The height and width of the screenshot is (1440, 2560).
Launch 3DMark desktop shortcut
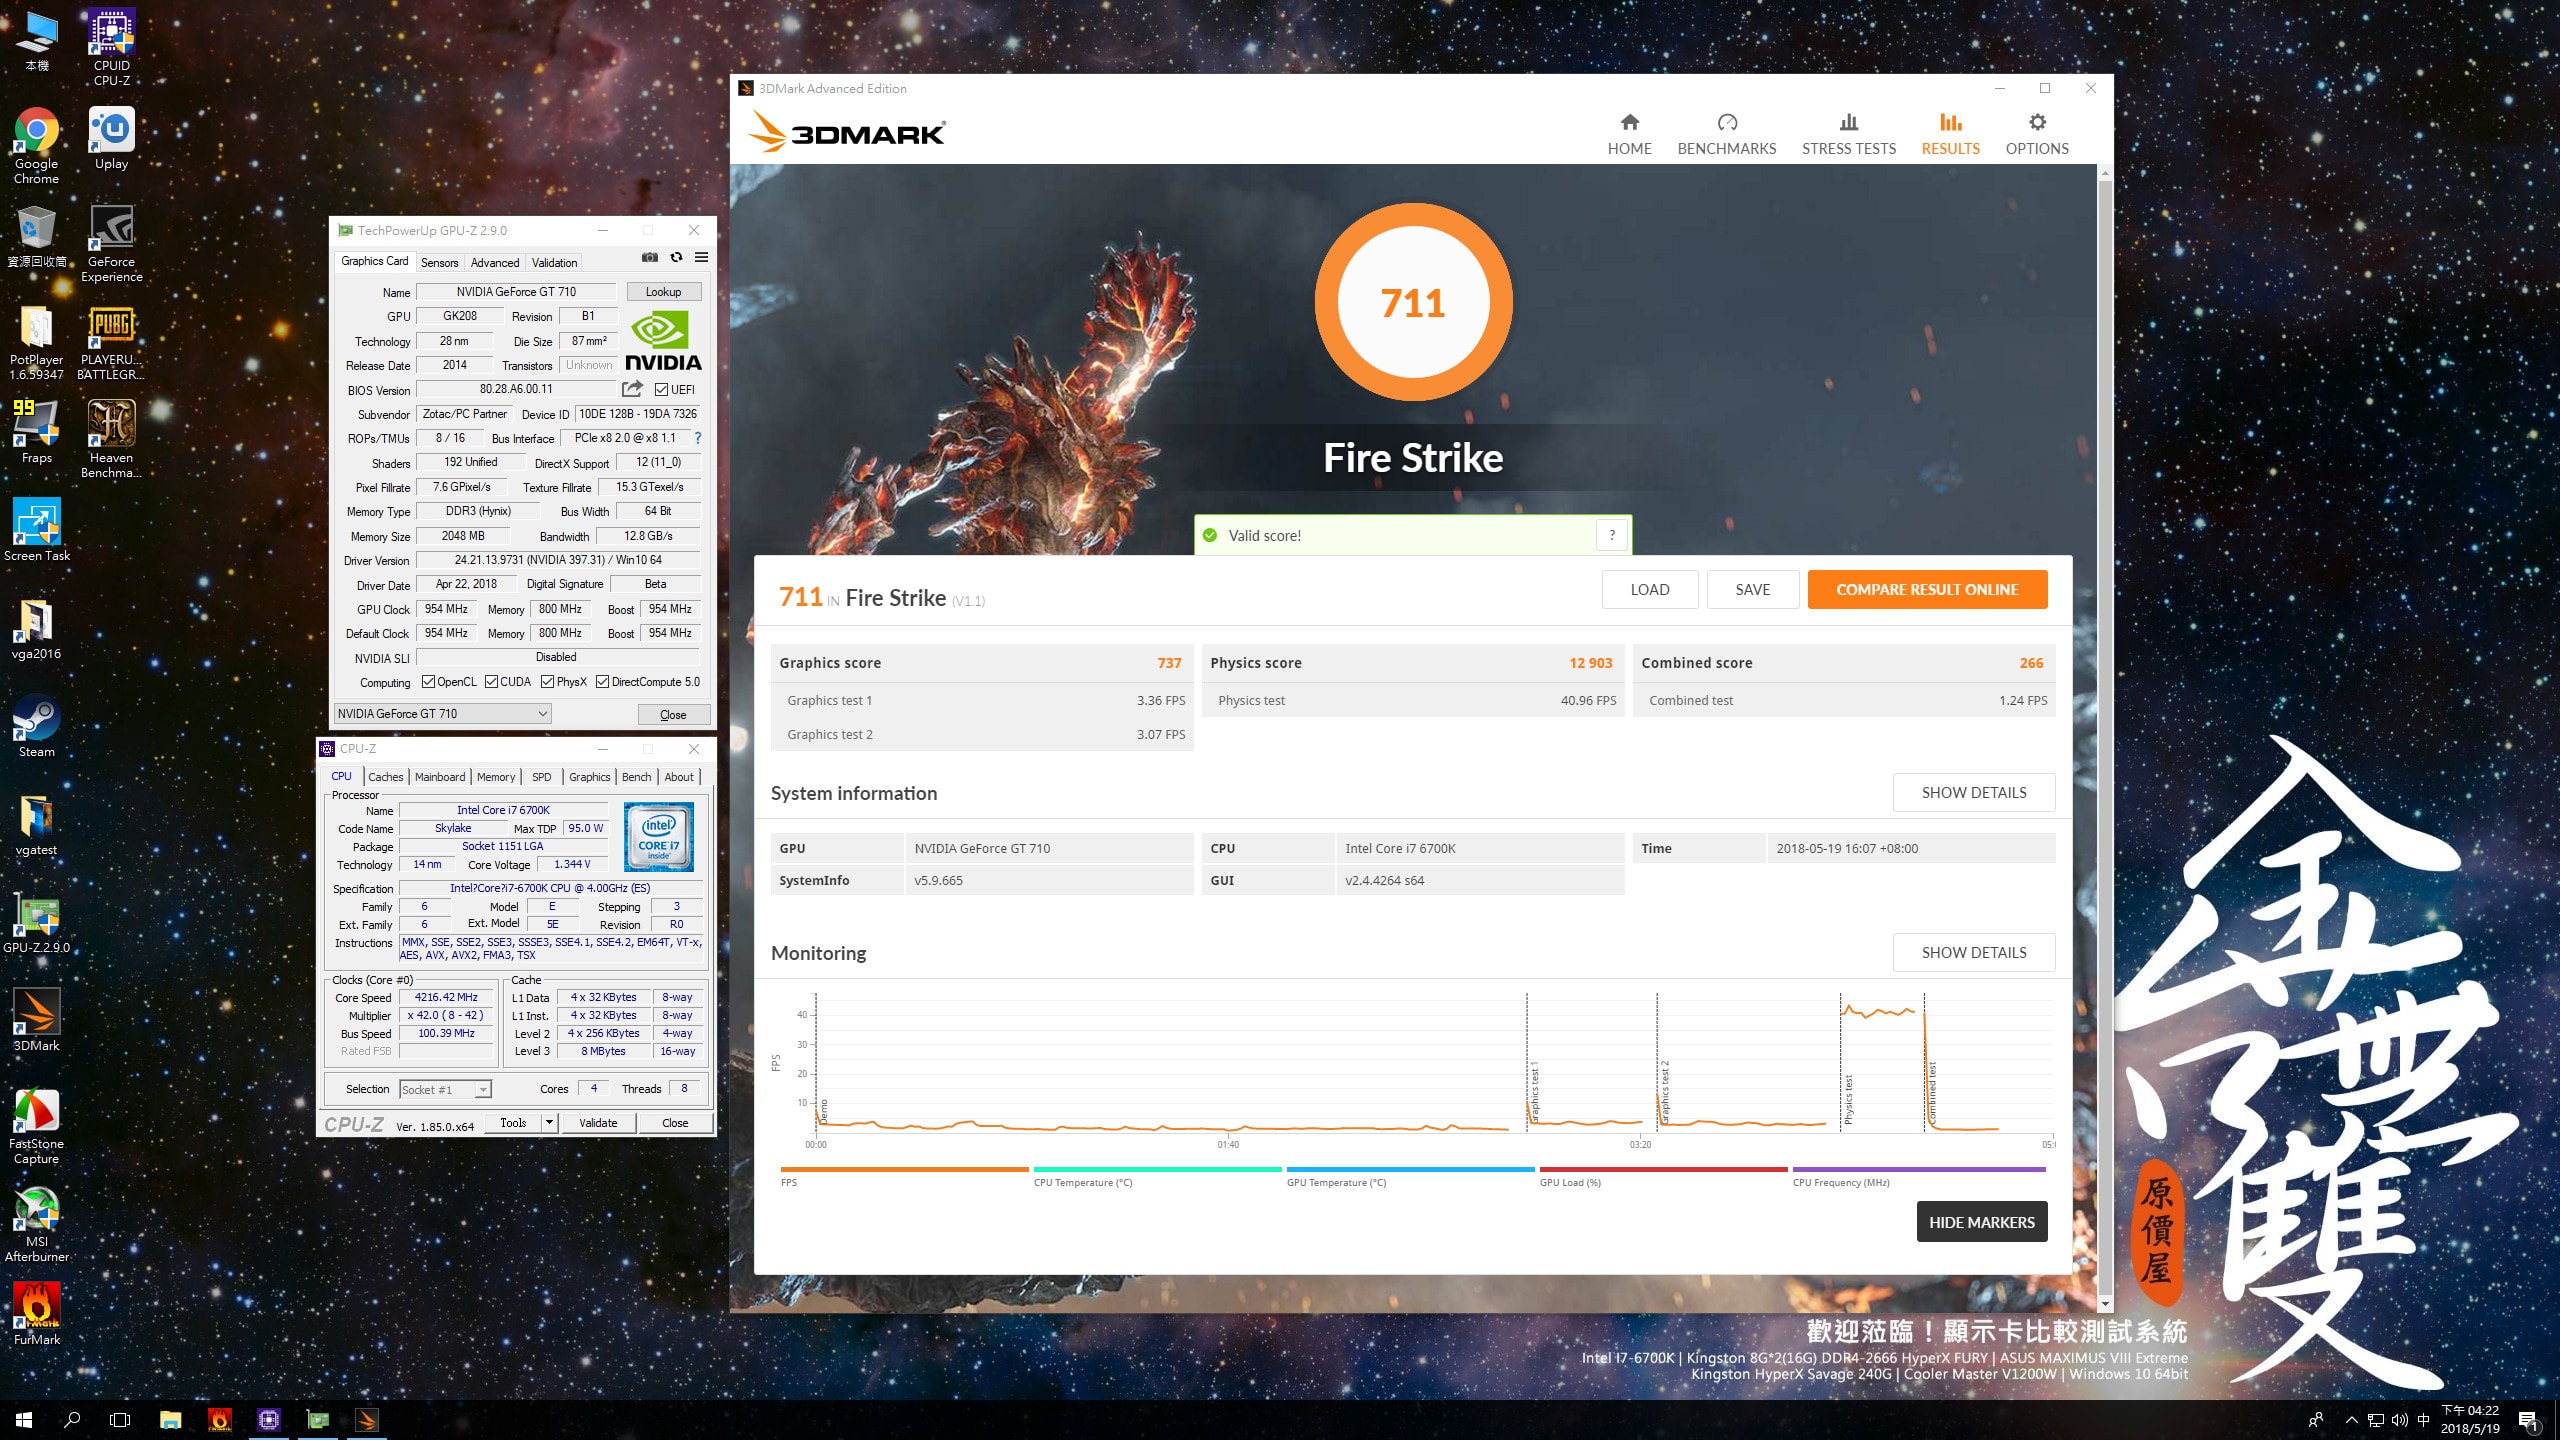(36, 1020)
